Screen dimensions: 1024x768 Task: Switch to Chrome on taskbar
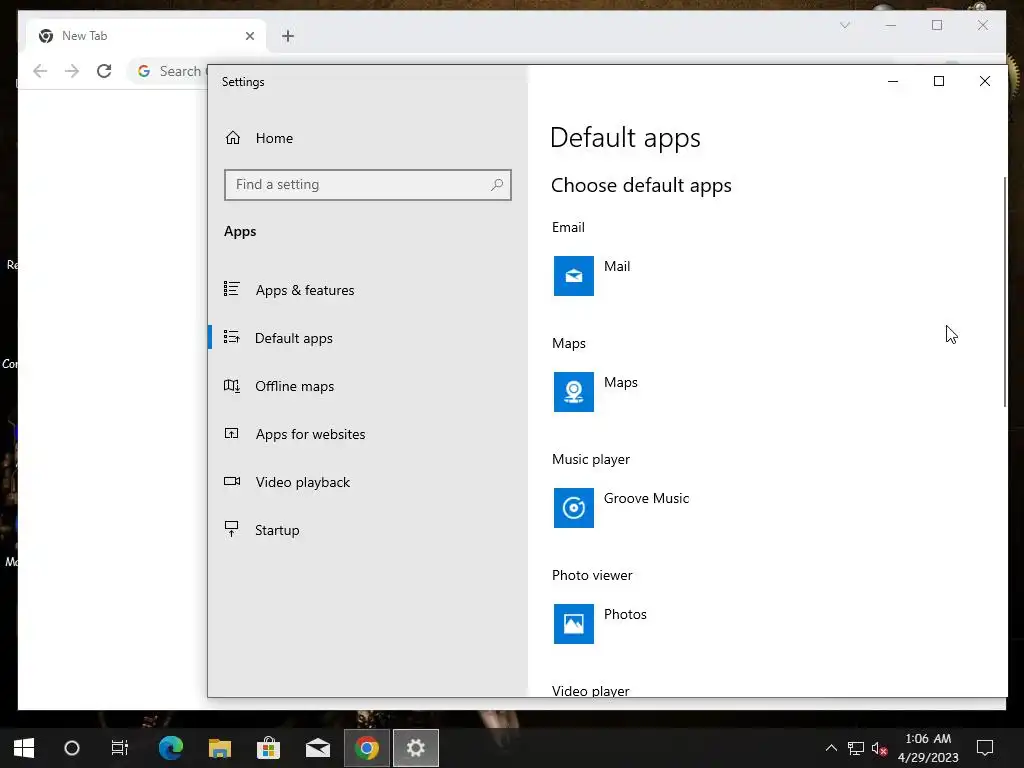(367, 748)
